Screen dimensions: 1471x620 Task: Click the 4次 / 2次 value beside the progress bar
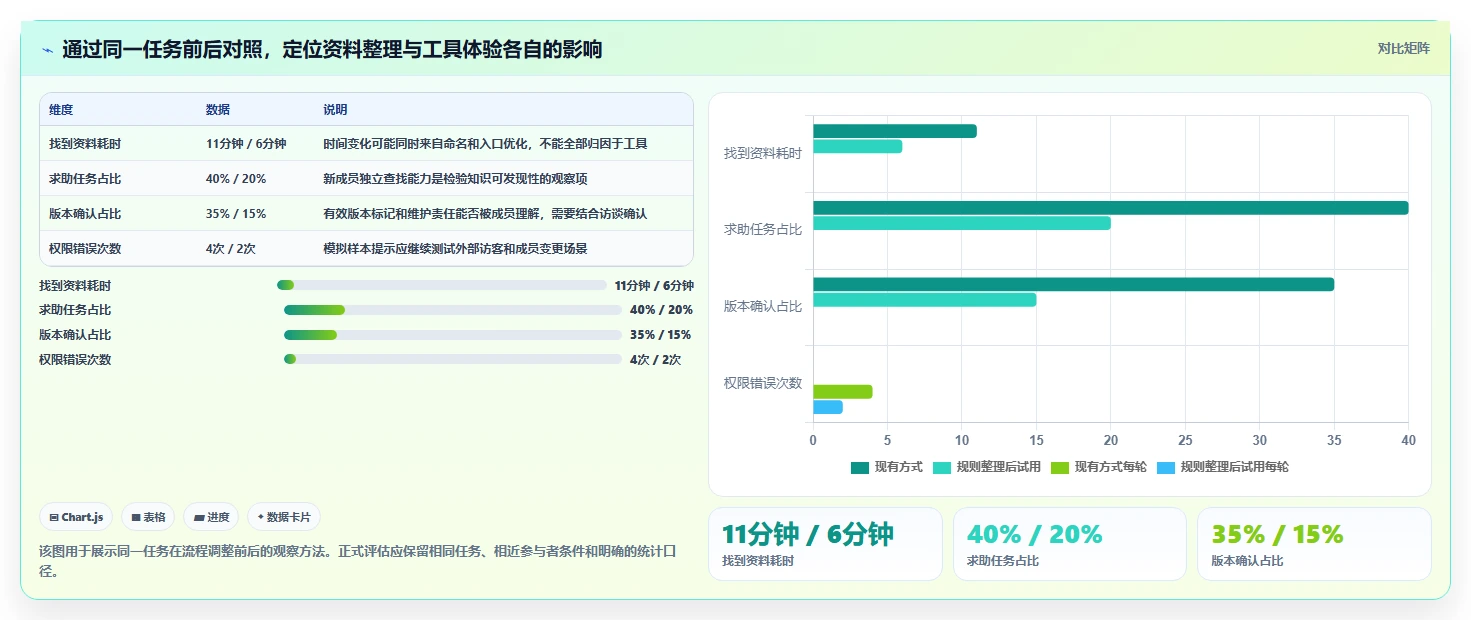pos(655,360)
